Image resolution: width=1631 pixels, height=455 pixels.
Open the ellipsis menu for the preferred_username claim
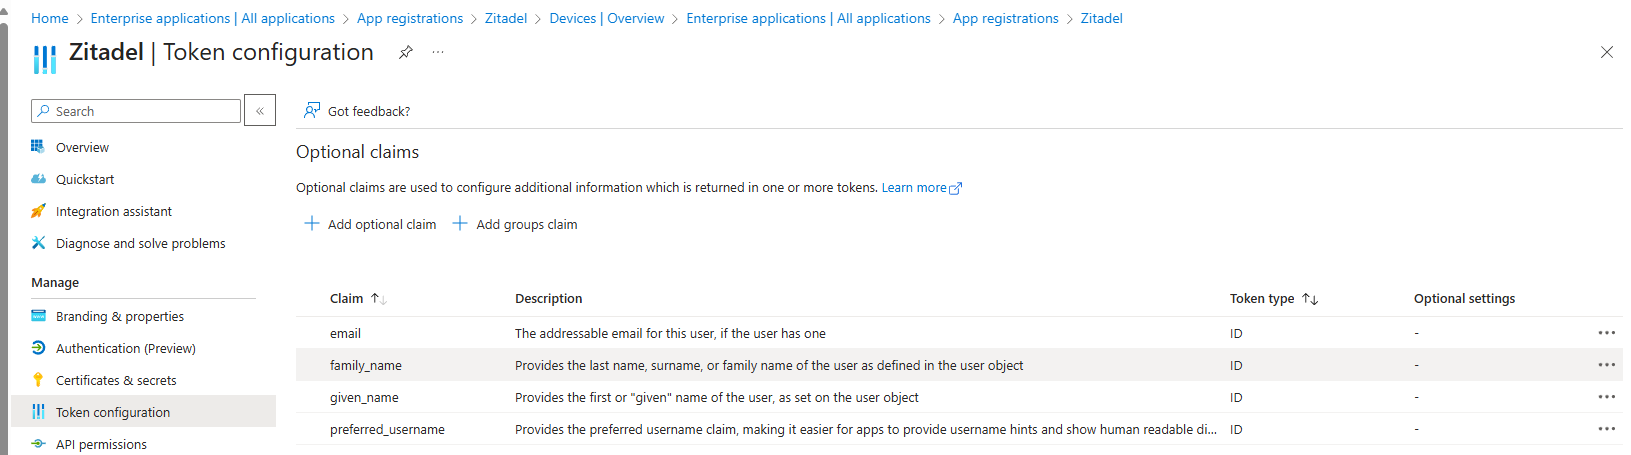click(1607, 429)
